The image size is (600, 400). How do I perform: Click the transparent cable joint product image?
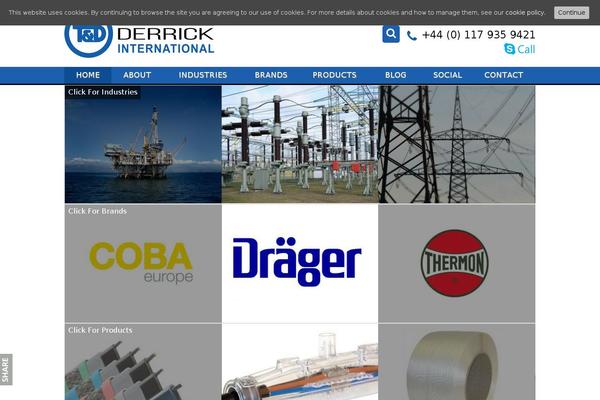[x=300, y=362]
